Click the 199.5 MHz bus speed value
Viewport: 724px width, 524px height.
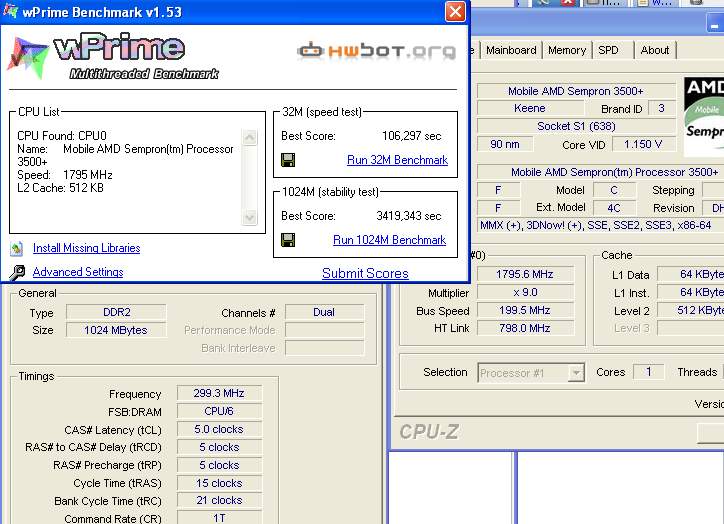tap(525, 310)
